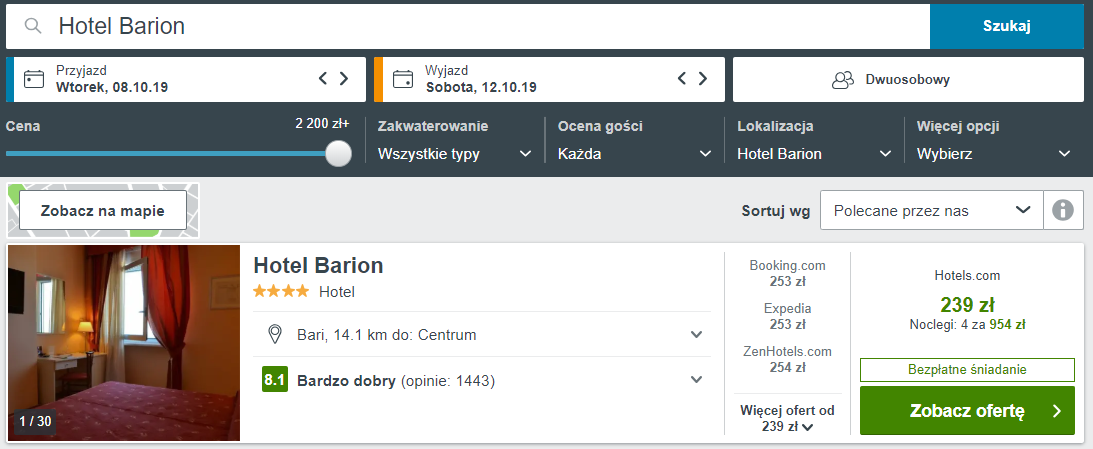Go to previous check-in date
This screenshot has height=449, width=1093.
[x=323, y=78]
